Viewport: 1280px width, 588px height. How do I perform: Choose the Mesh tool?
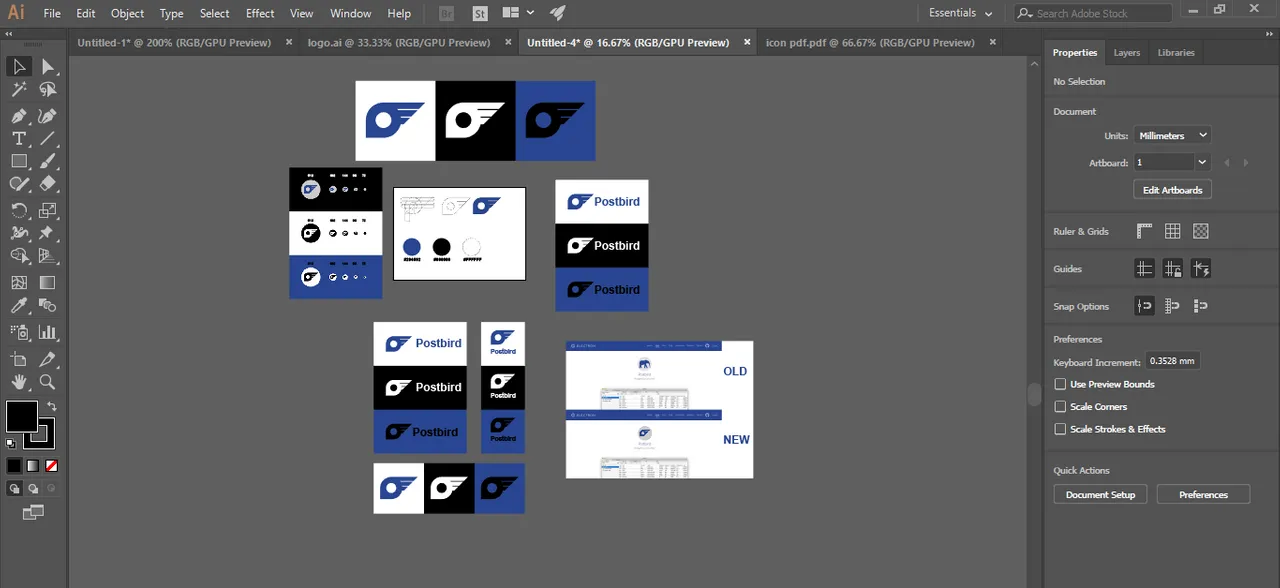click(x=19, y=283)
